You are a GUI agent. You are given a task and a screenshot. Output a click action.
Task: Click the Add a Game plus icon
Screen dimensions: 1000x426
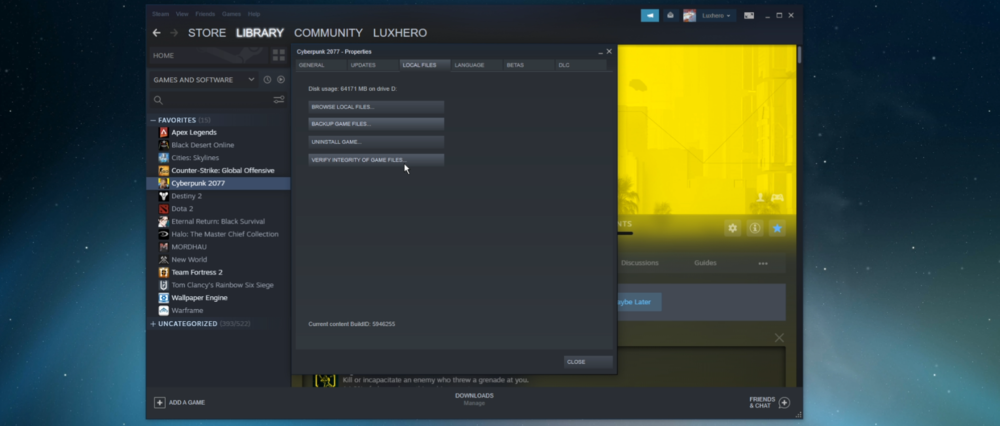pos(159,402)
